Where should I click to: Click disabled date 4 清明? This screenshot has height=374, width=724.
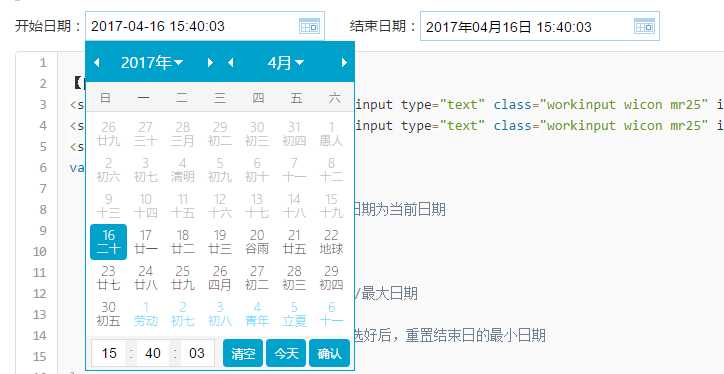pos(183,170)
